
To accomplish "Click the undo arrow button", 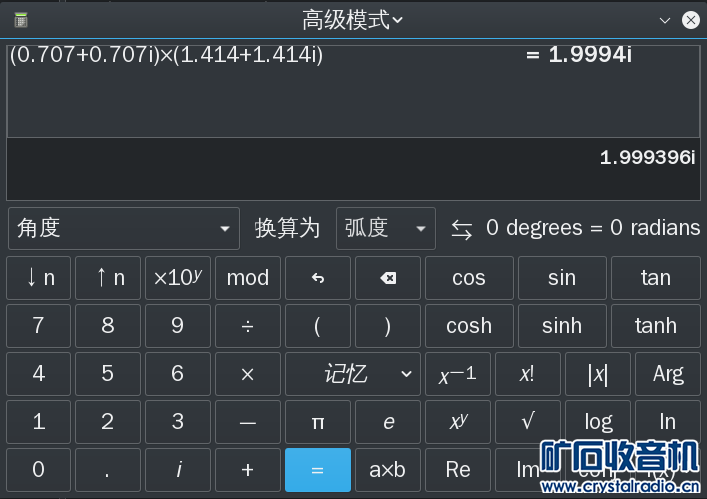I will coord(318,278).
